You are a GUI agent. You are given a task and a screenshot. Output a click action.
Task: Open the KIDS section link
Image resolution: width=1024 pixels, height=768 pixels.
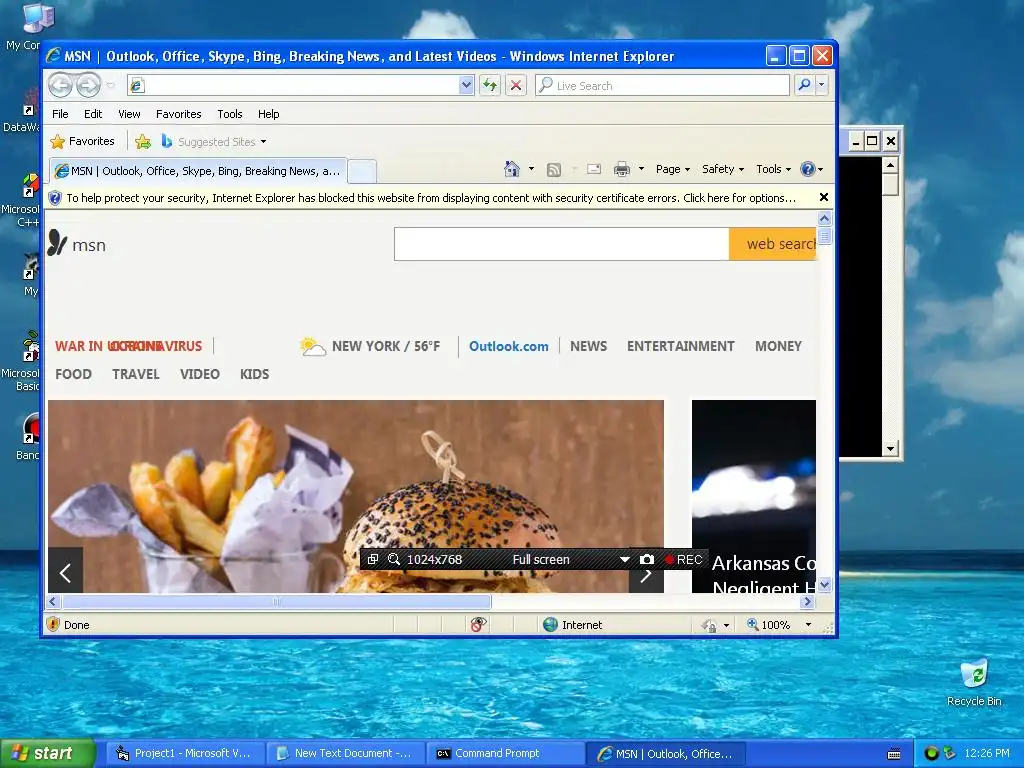tap(254, 374)
